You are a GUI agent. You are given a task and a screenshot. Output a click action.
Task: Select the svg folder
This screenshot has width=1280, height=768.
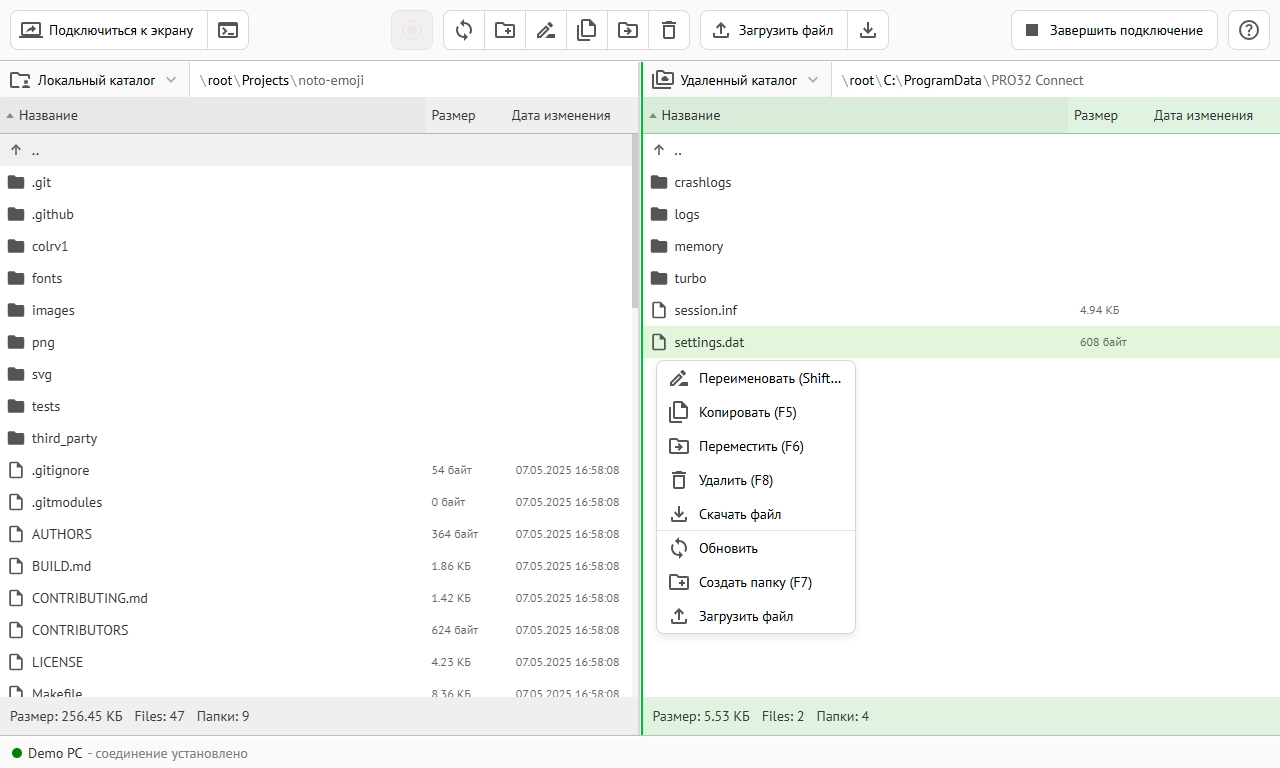pyautogui.click(x=316, y=374)
